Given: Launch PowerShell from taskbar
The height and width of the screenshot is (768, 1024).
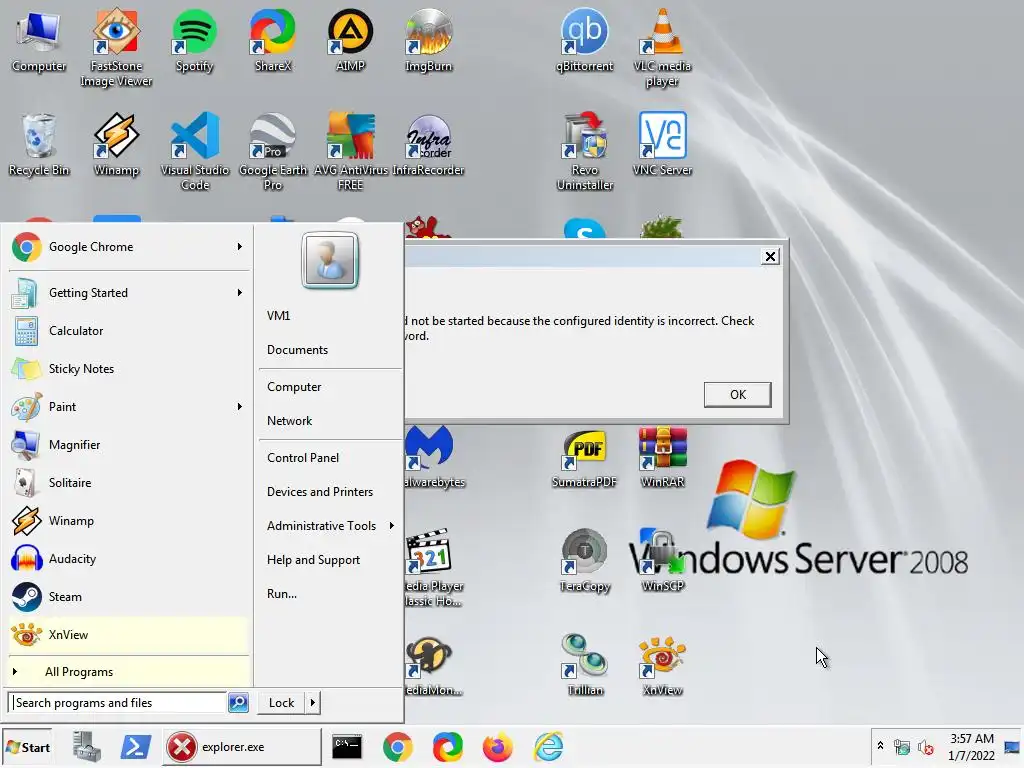Looking at the screenshot, I should [x=136, y=746].
